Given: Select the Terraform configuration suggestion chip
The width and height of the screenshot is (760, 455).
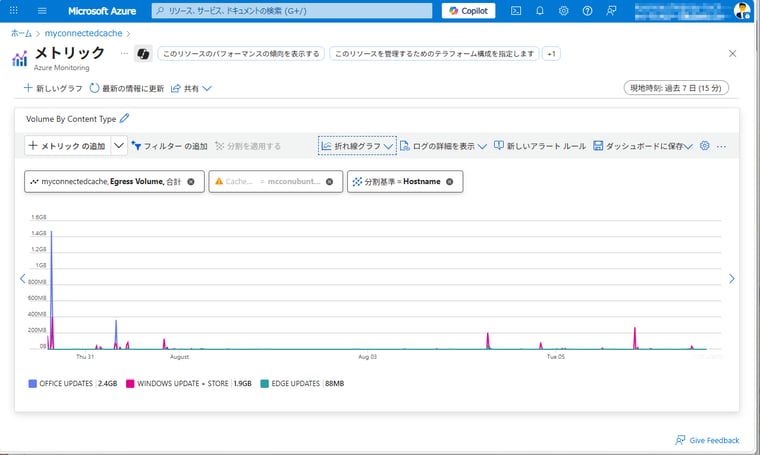Looking at the screenshot, I should [434, 54].
